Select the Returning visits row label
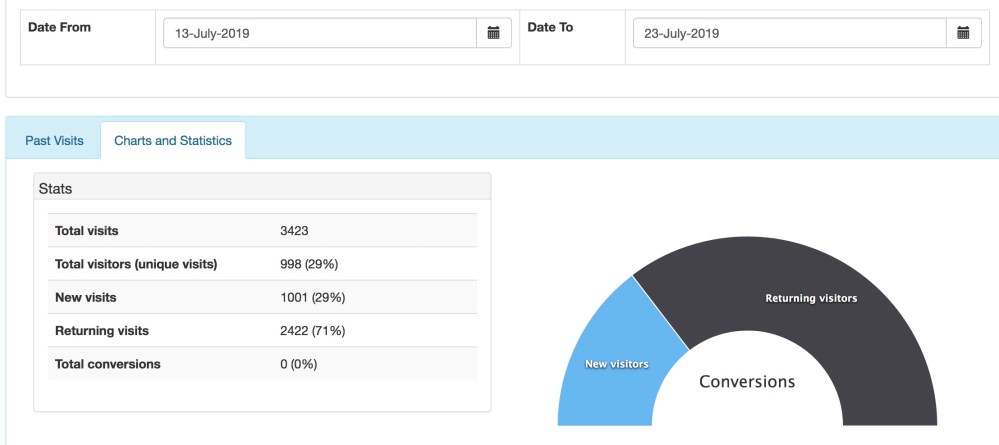 [x=102, y=331]
